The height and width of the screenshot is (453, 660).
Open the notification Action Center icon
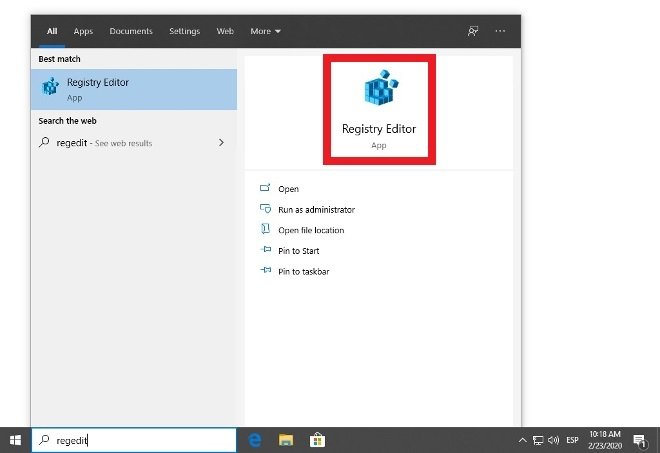(640, 441)
